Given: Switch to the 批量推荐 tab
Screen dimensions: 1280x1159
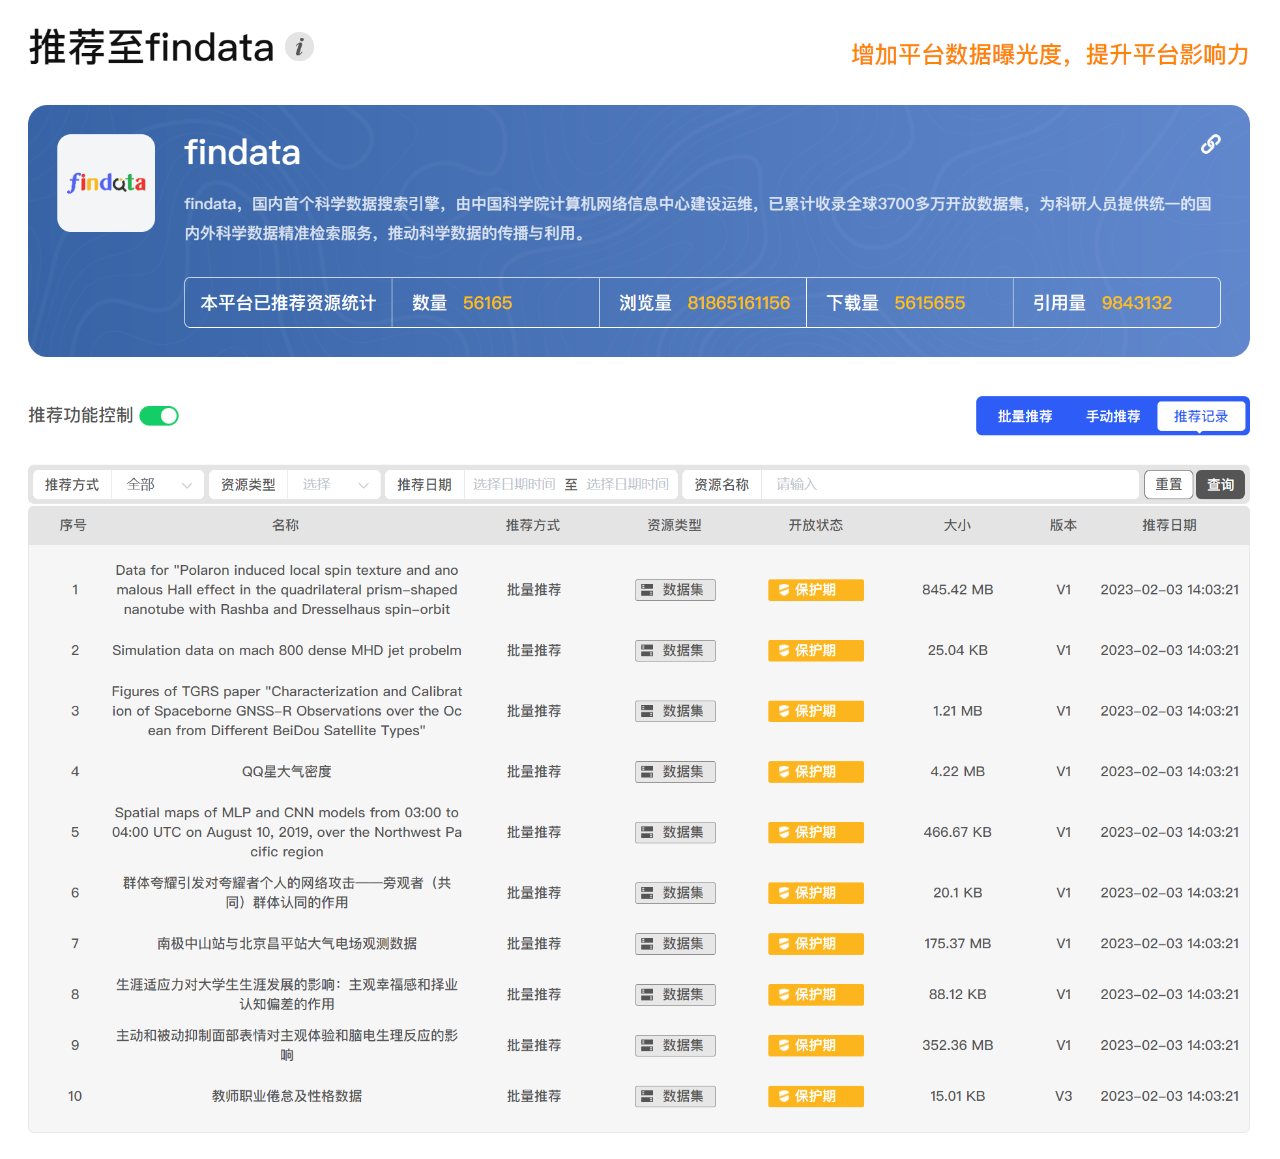Looking at the screenshot, I should [1024, 417].
